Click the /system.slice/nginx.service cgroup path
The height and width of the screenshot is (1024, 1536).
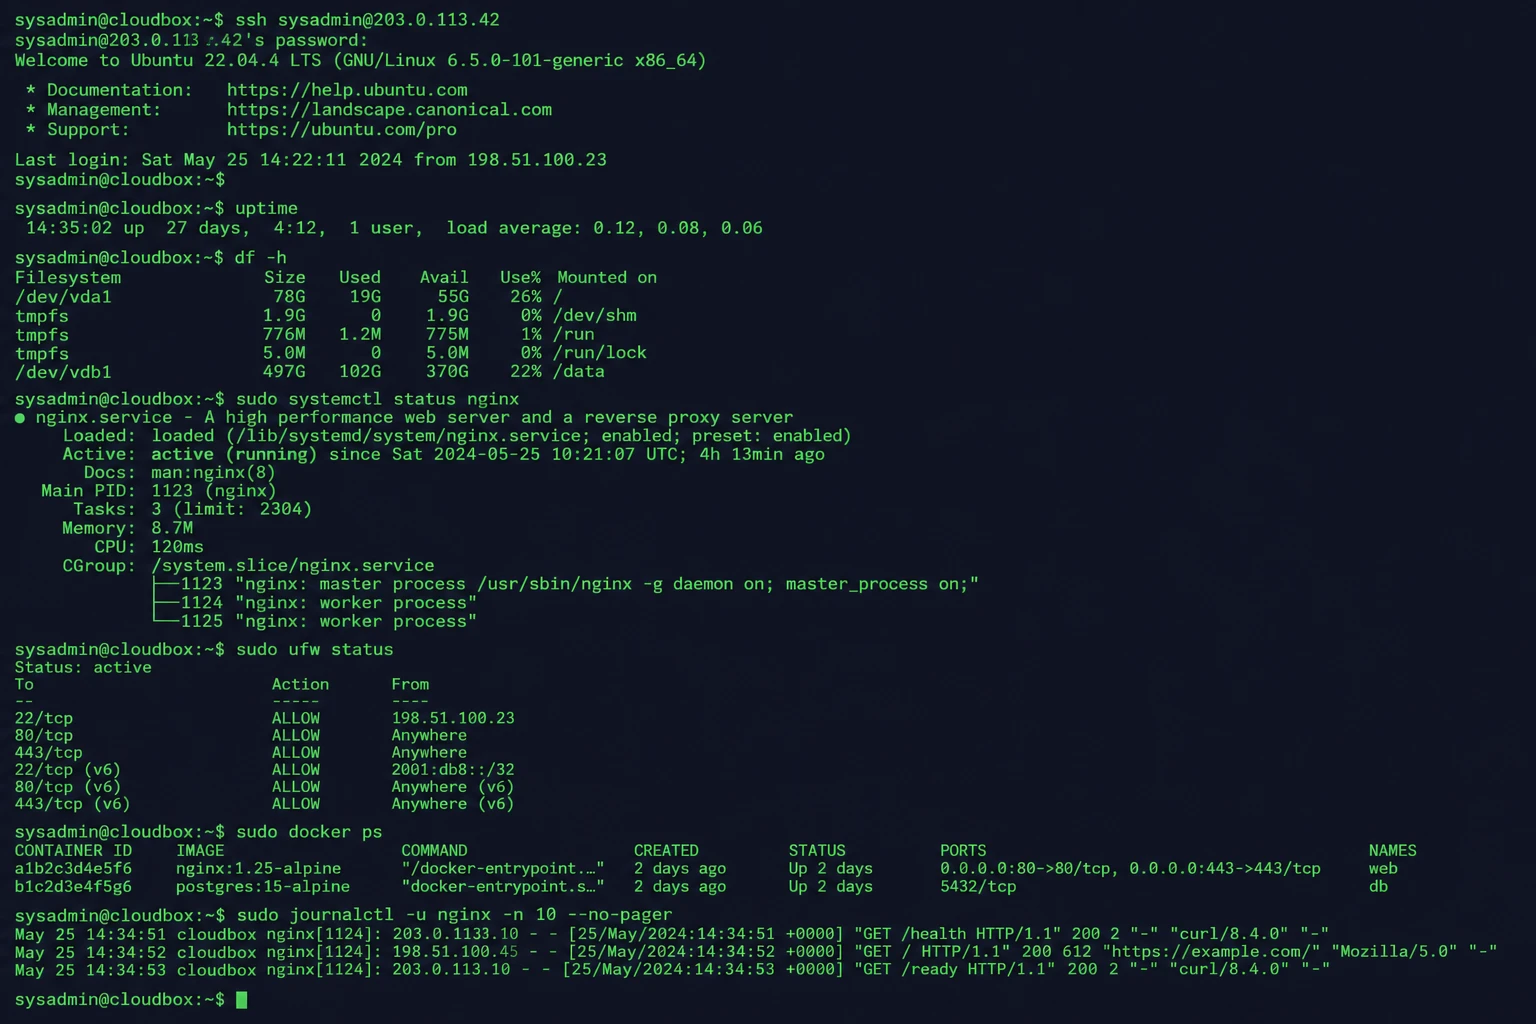[x=293, y=567]
